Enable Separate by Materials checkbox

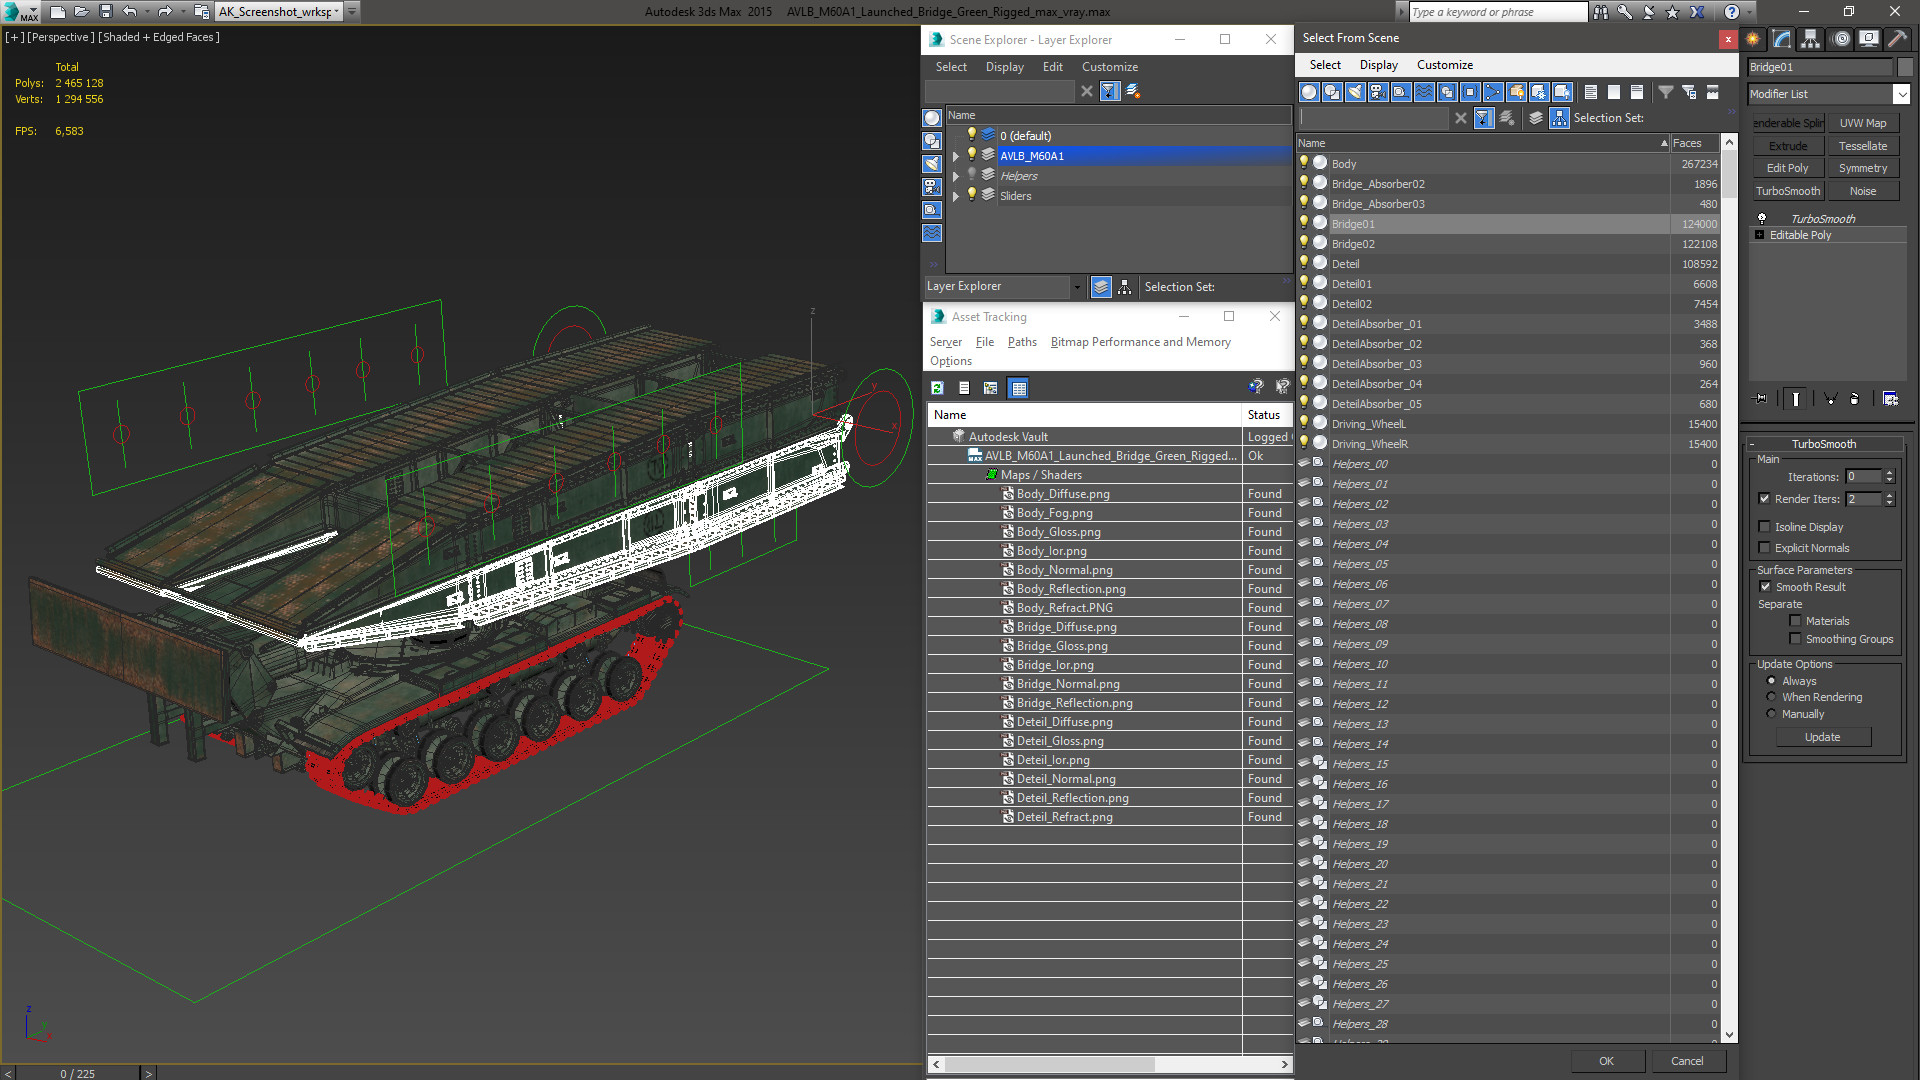[x=1795, y=621]
